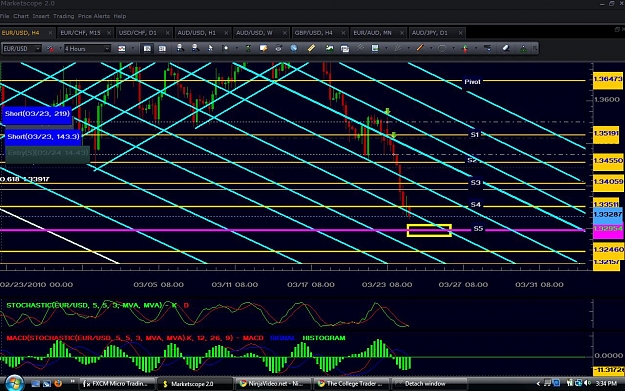
Task: Click the add label note icon
Action: click(263, 48)
